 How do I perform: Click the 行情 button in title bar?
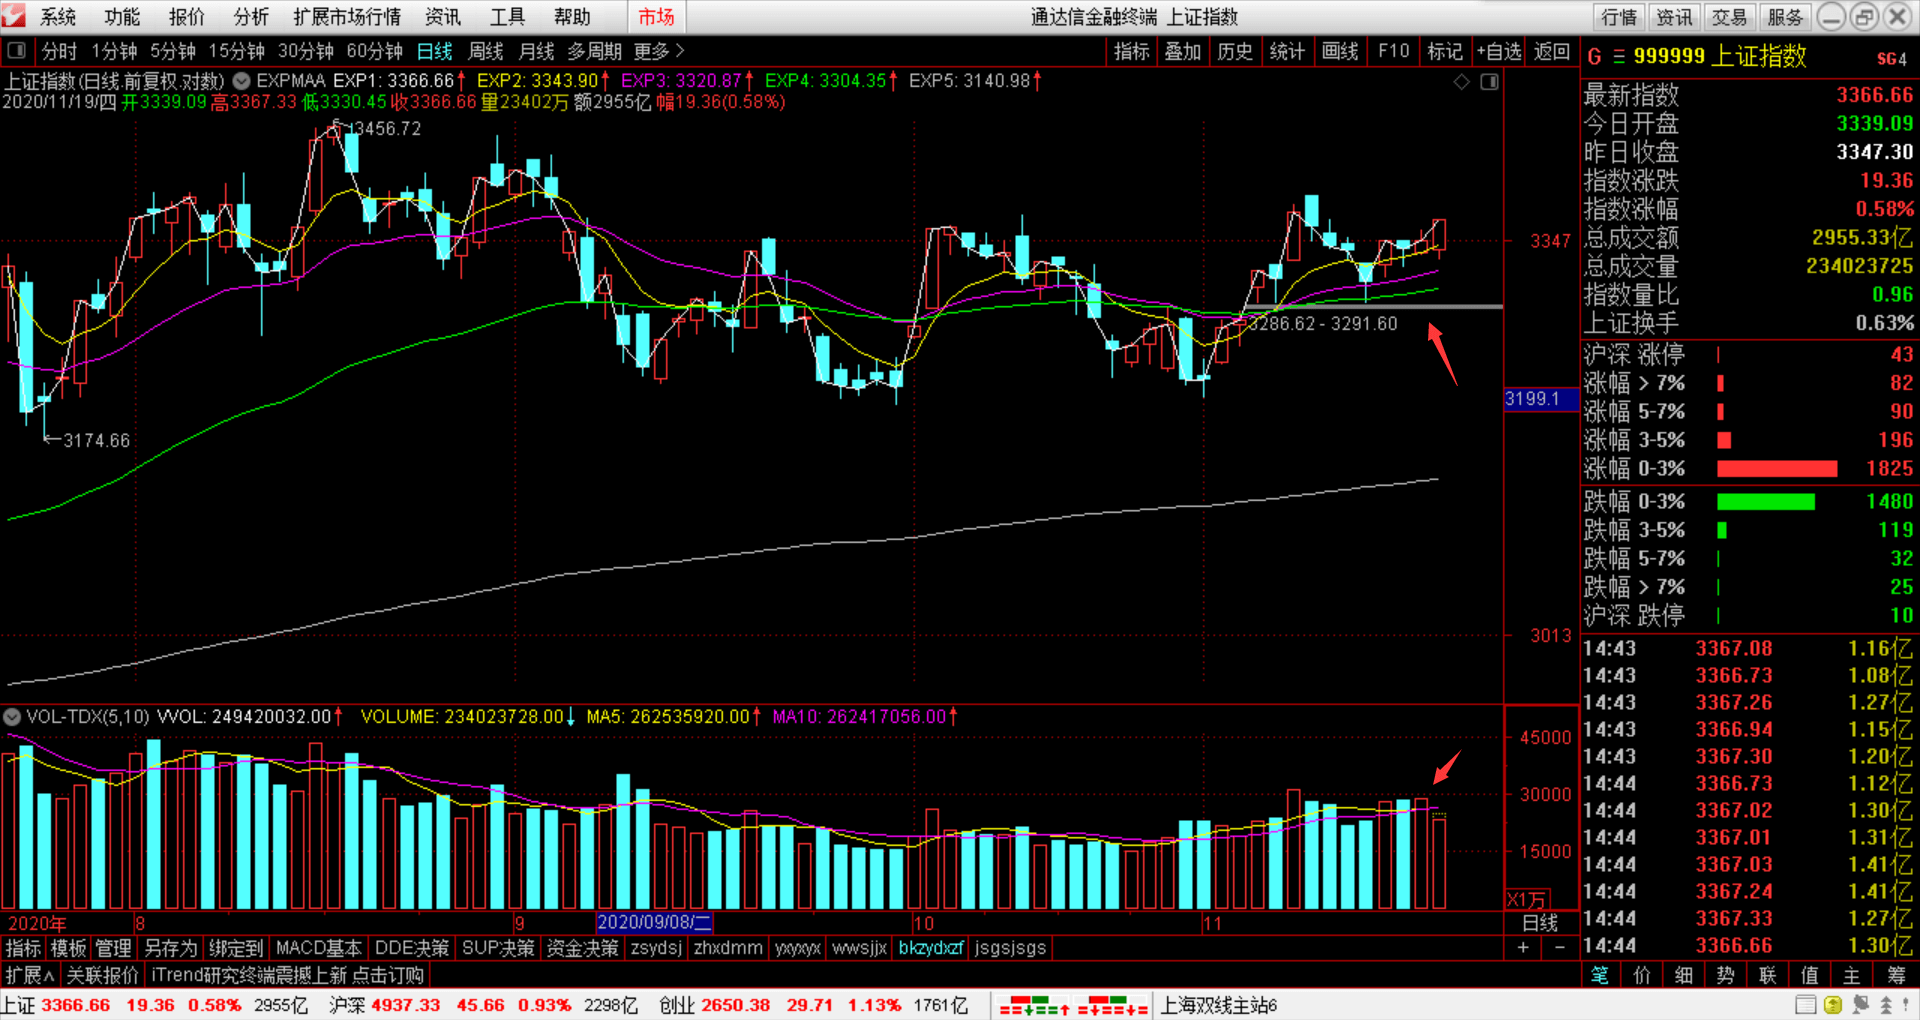pyautogui.click(x=1619, y=17)
